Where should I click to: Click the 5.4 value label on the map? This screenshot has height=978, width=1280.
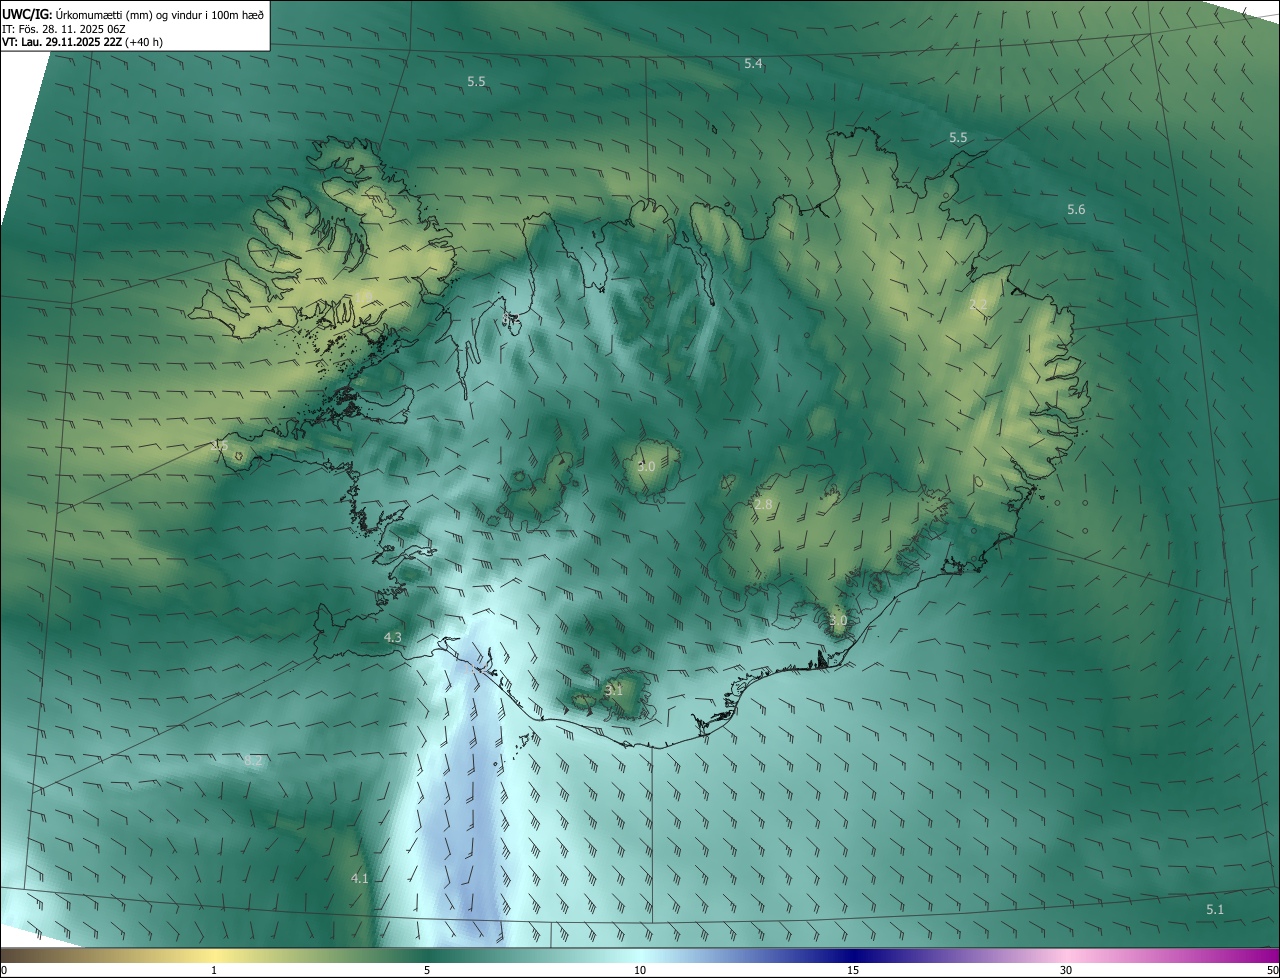[x=753, y=64]
